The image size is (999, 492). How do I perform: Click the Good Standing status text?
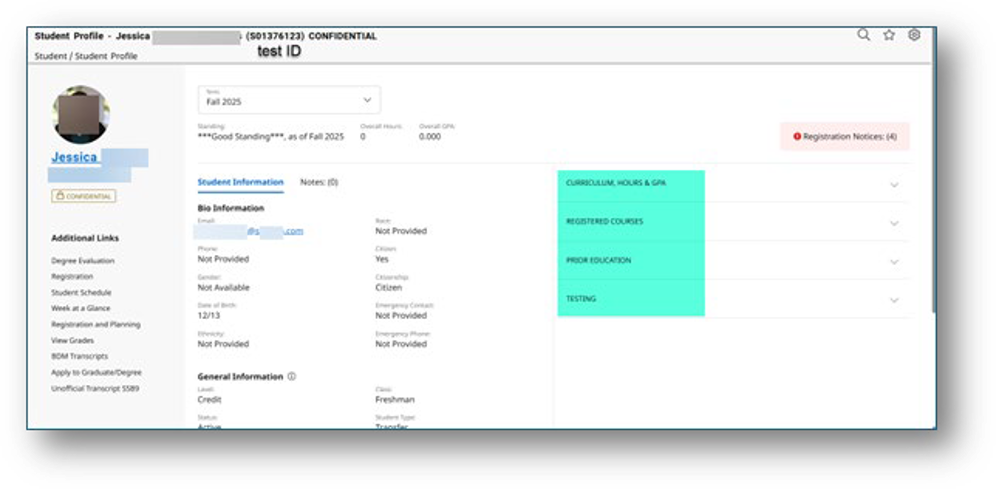271,136
